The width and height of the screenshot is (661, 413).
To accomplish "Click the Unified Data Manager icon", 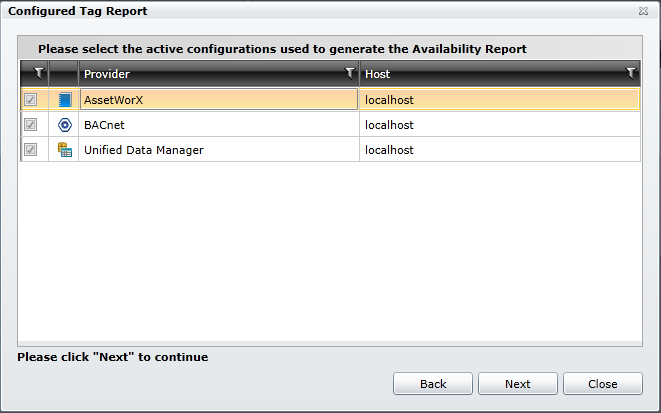I will pos(64,150).
